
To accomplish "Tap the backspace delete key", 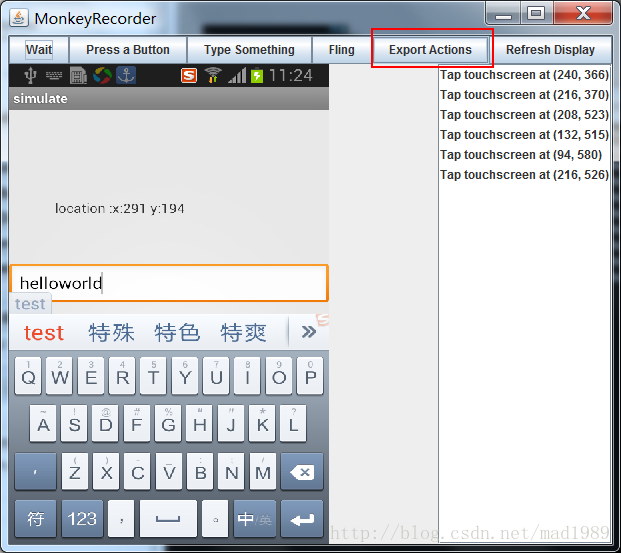I will tap(302, 471).
